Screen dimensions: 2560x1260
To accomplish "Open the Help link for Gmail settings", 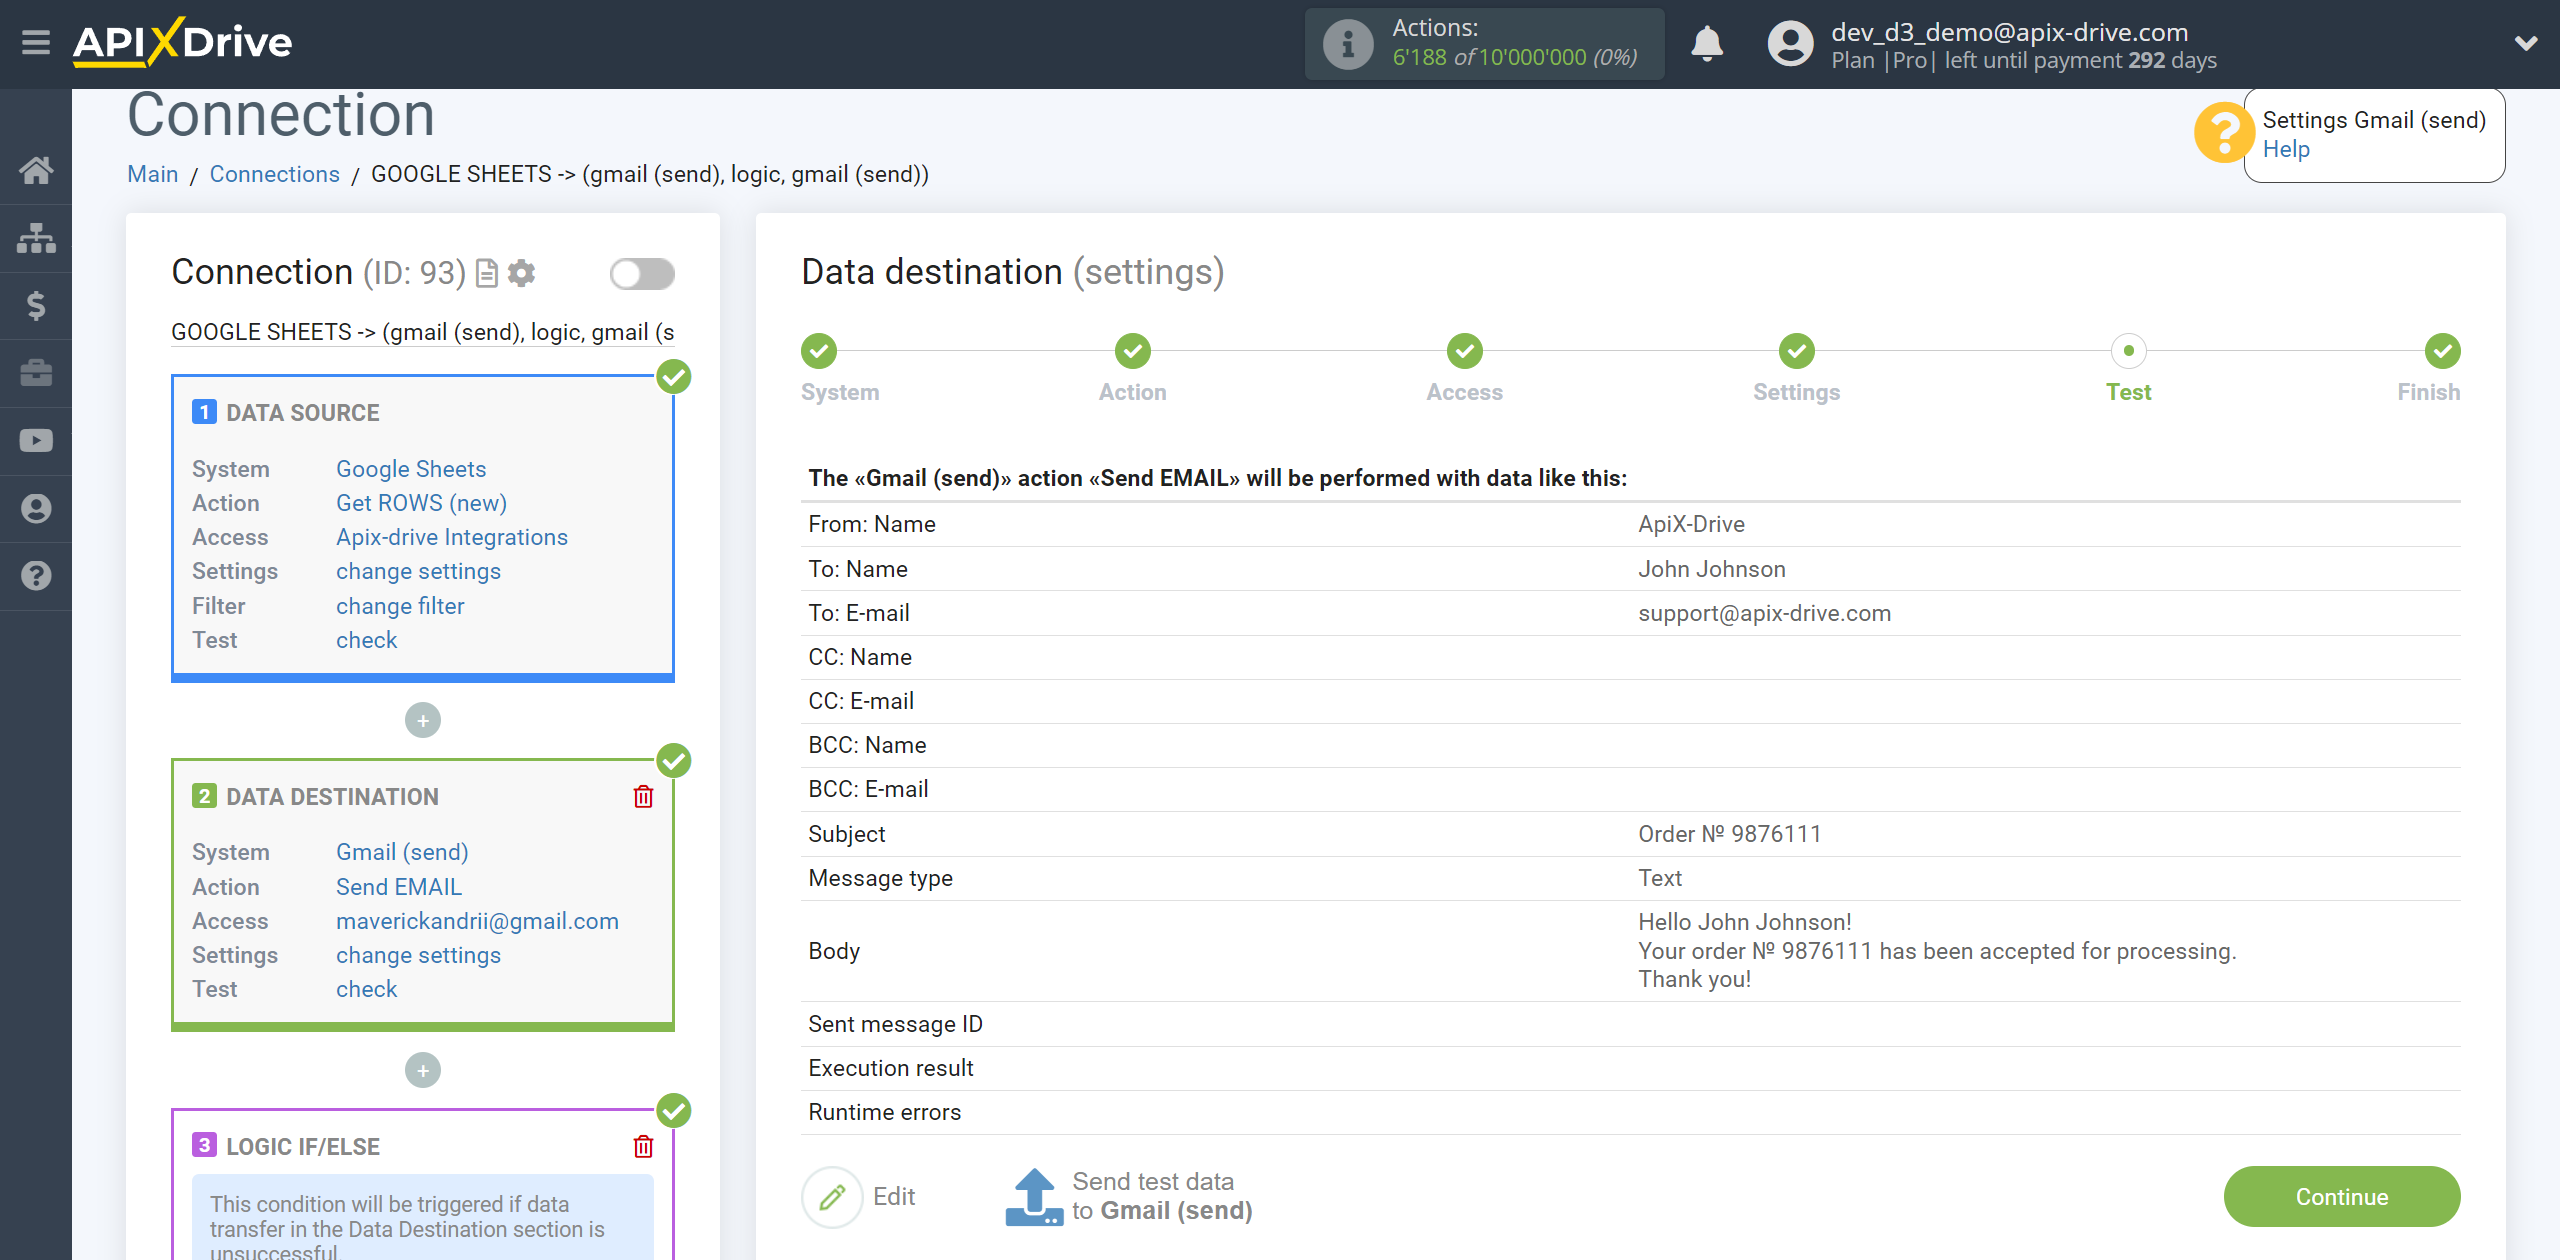I will [2286, 149].
